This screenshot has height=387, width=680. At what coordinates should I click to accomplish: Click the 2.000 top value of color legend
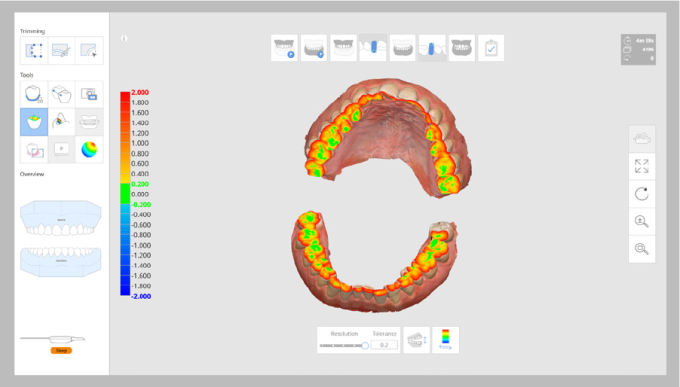(x=140, y=92)
